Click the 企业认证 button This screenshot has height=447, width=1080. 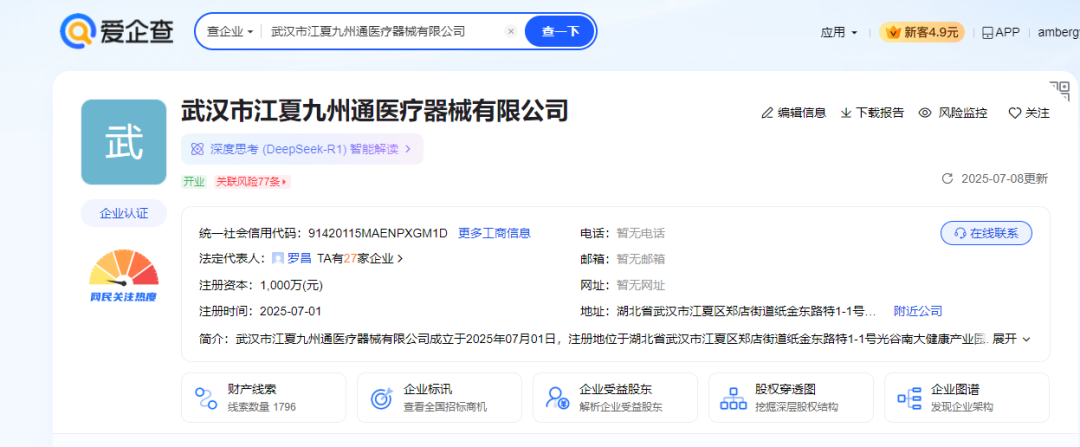[124, 214]
